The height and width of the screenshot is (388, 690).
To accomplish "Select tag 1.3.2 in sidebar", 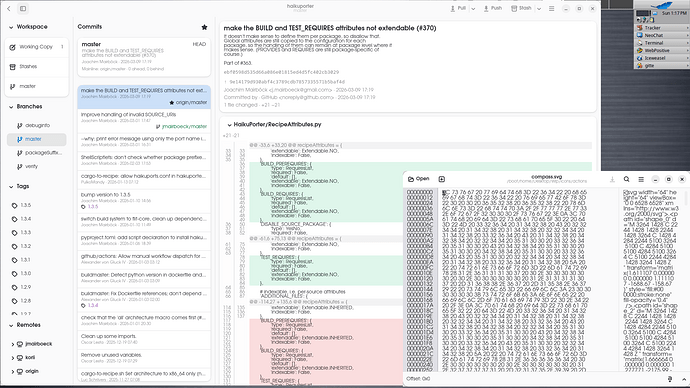I will [x=37, y=246].
